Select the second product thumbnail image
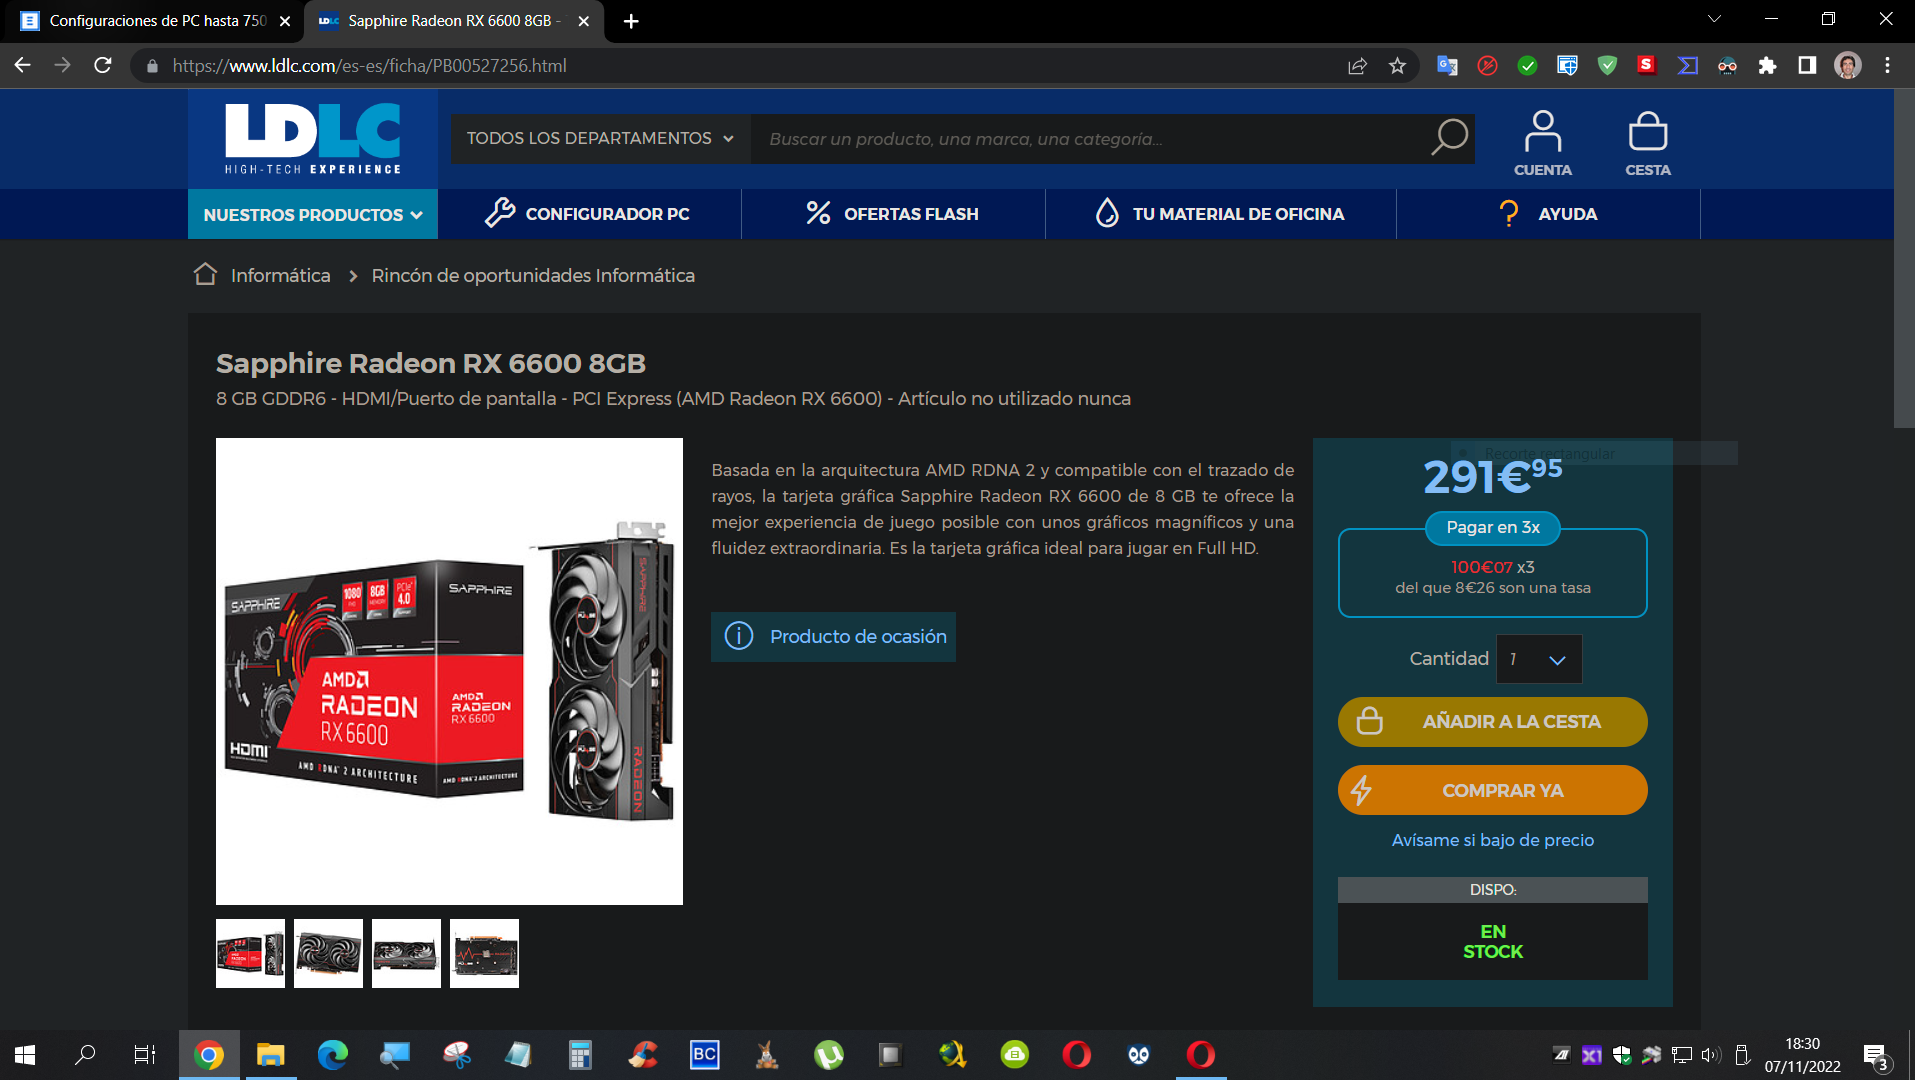Image resolution: width=1915 pixels, height=1080 pixels. click(328, 953)
